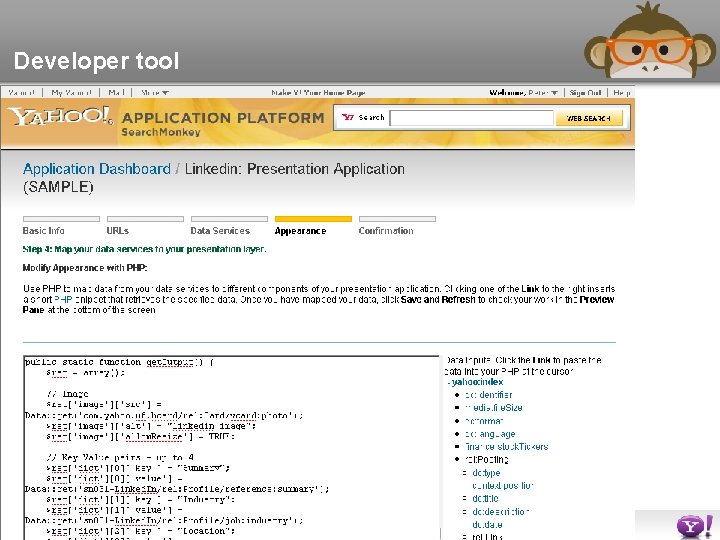Click the rel:Posting tree item
This screenshot has width=720, height=540.
(487, 459)
